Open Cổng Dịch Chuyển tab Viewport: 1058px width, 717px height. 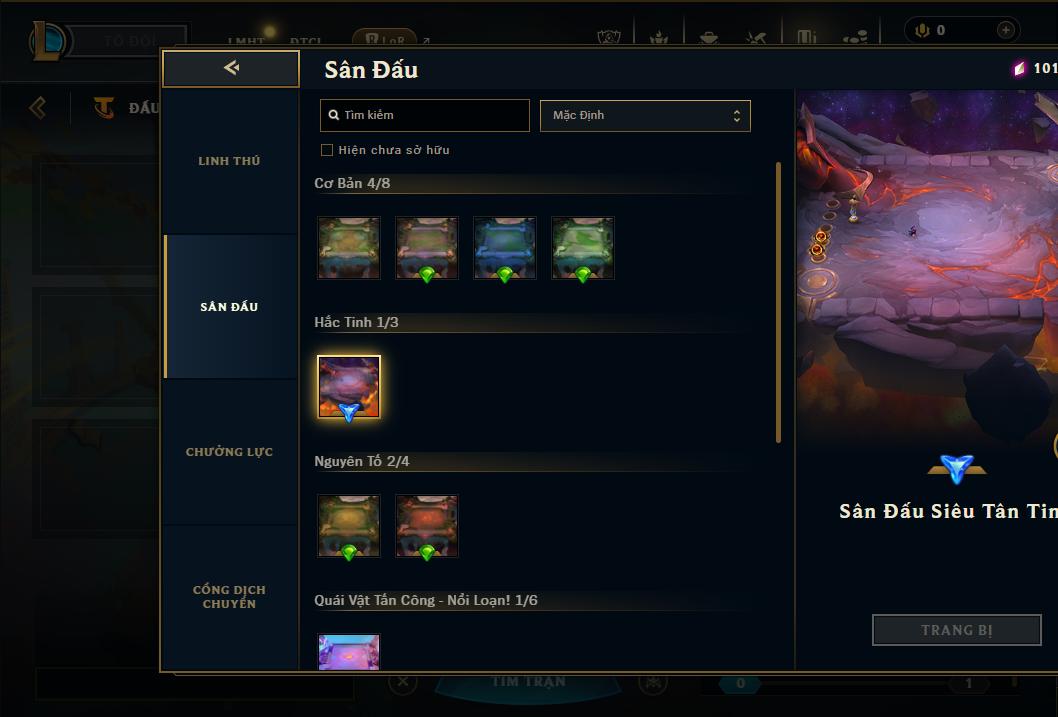(229, 596)
